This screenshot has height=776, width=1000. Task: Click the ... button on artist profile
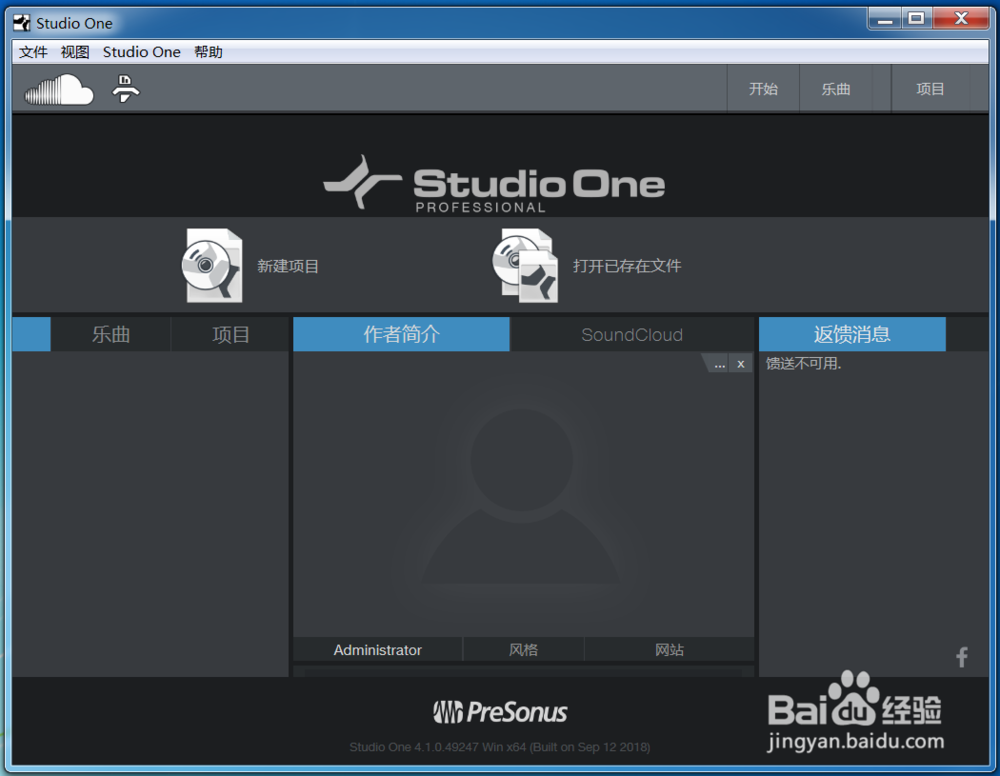pos(719,364)
